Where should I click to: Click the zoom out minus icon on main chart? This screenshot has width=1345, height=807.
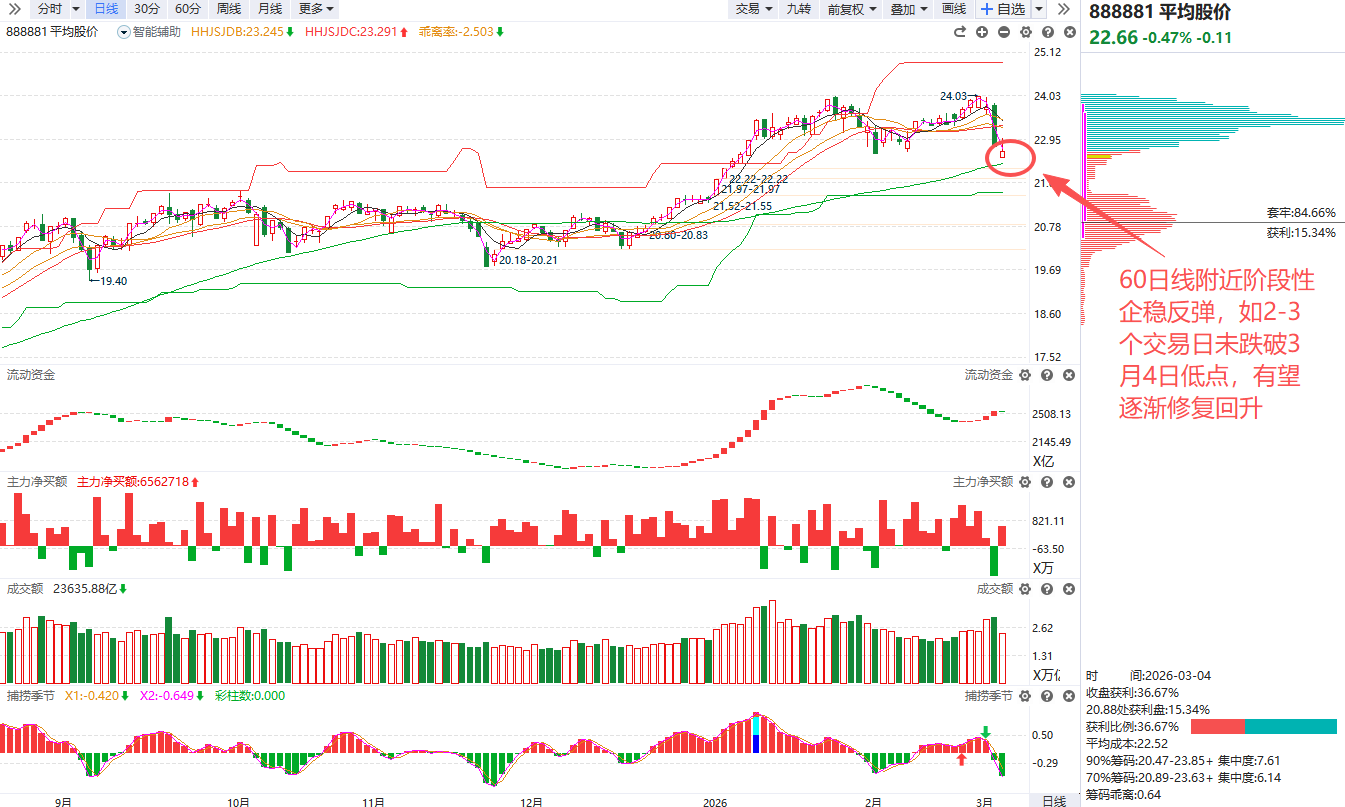[1003, 32]
